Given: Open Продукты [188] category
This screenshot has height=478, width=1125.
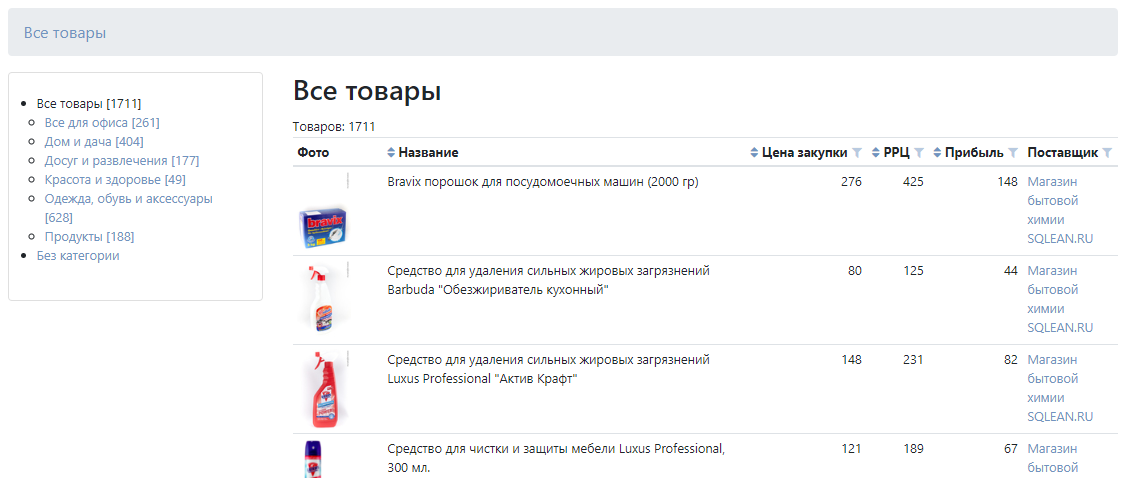Looking at the screenshot, I should 89,236.
